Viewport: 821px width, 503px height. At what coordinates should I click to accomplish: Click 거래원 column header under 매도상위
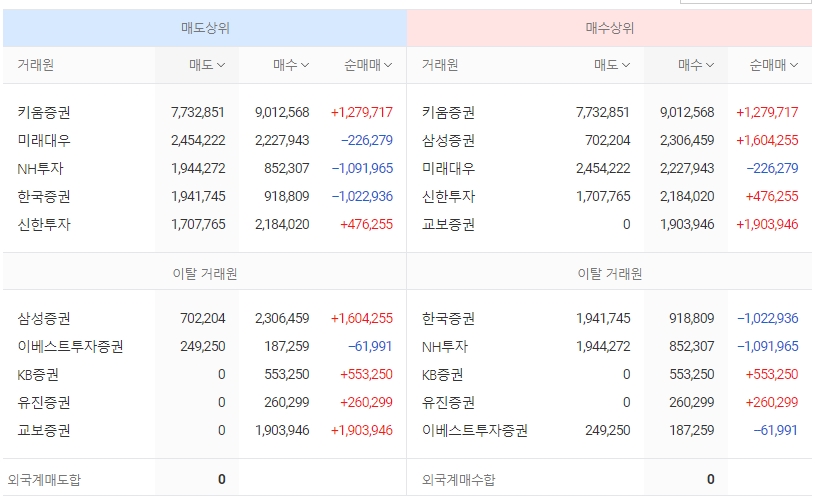36,65
